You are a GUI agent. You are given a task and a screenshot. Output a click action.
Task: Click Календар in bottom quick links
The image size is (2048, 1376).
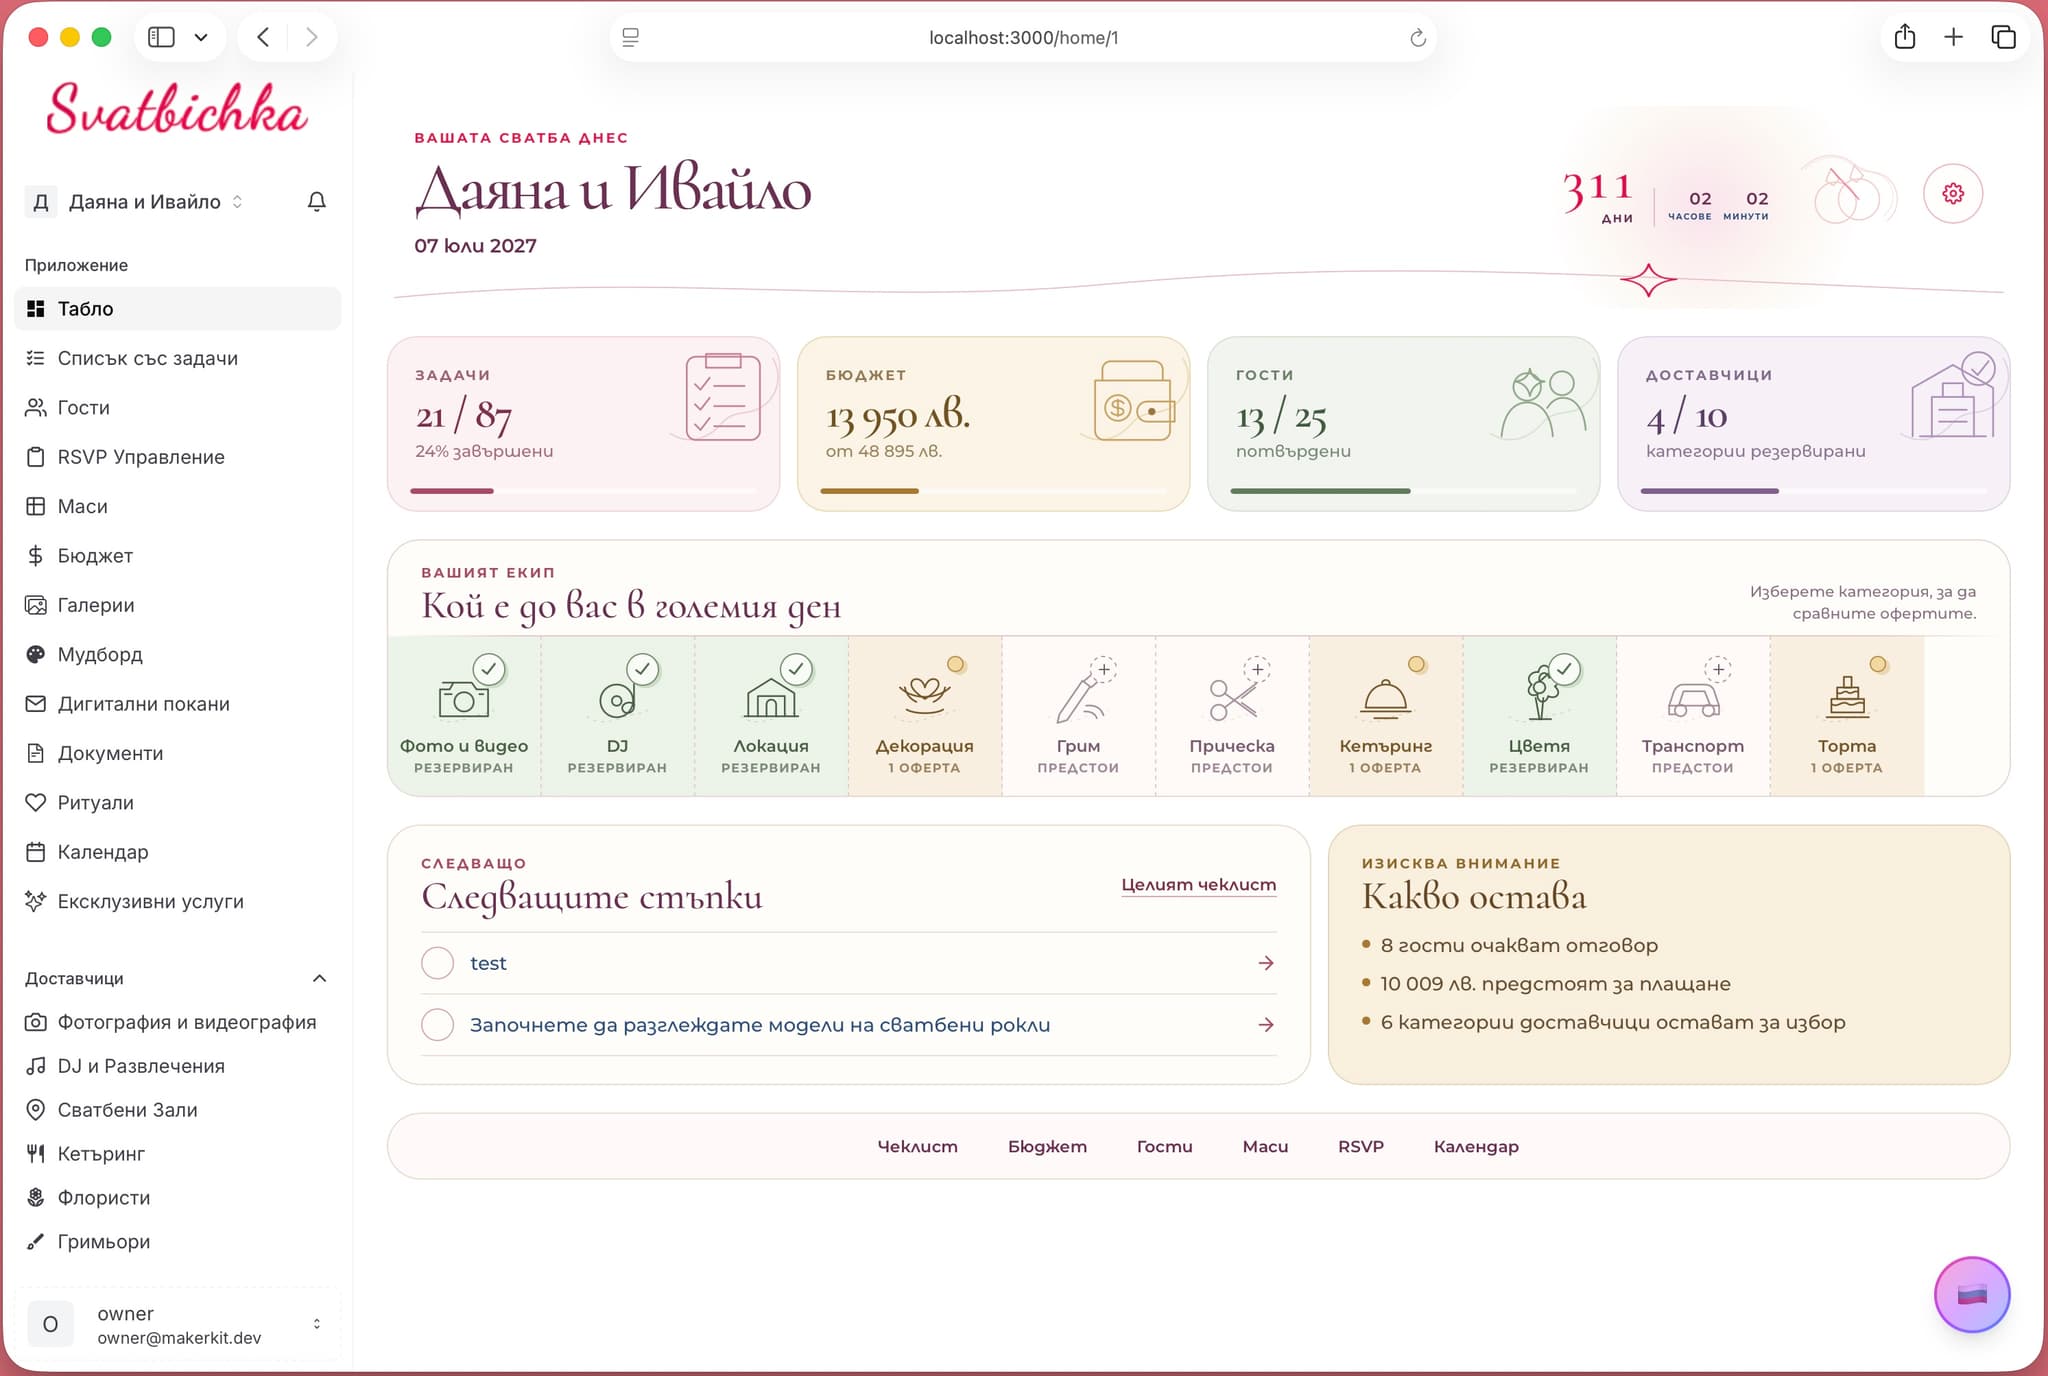tap(1476, 1146)
